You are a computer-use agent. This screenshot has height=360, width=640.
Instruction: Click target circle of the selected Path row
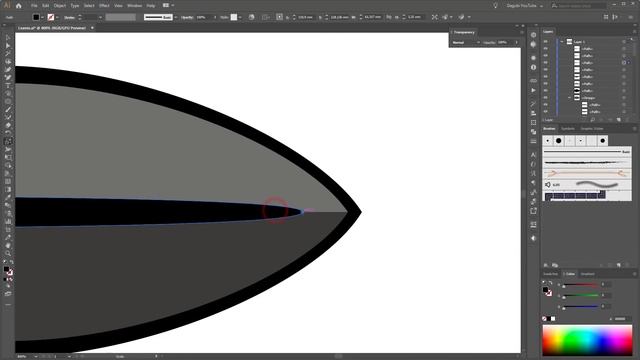click(624, 62)
